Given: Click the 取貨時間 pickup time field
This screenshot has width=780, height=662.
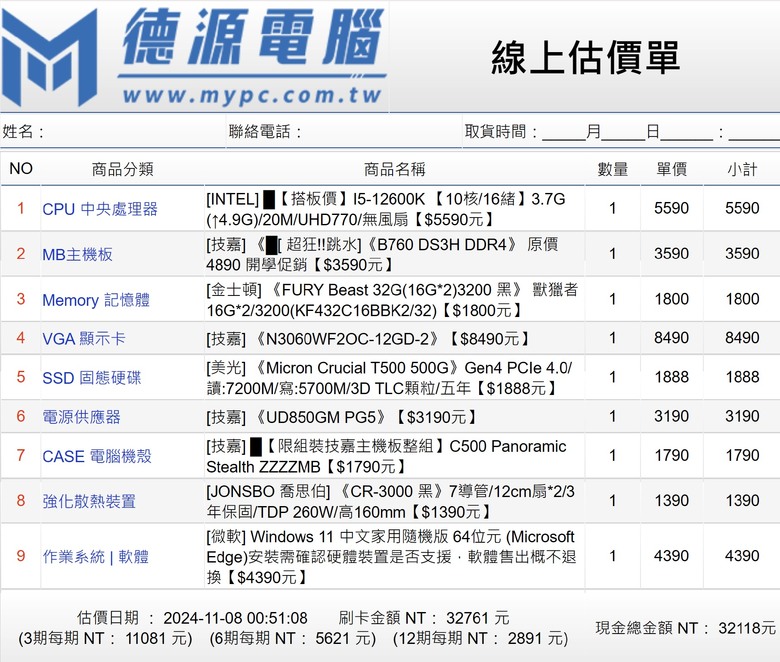Looking at the screenshot, I should [x=622, y=132].
